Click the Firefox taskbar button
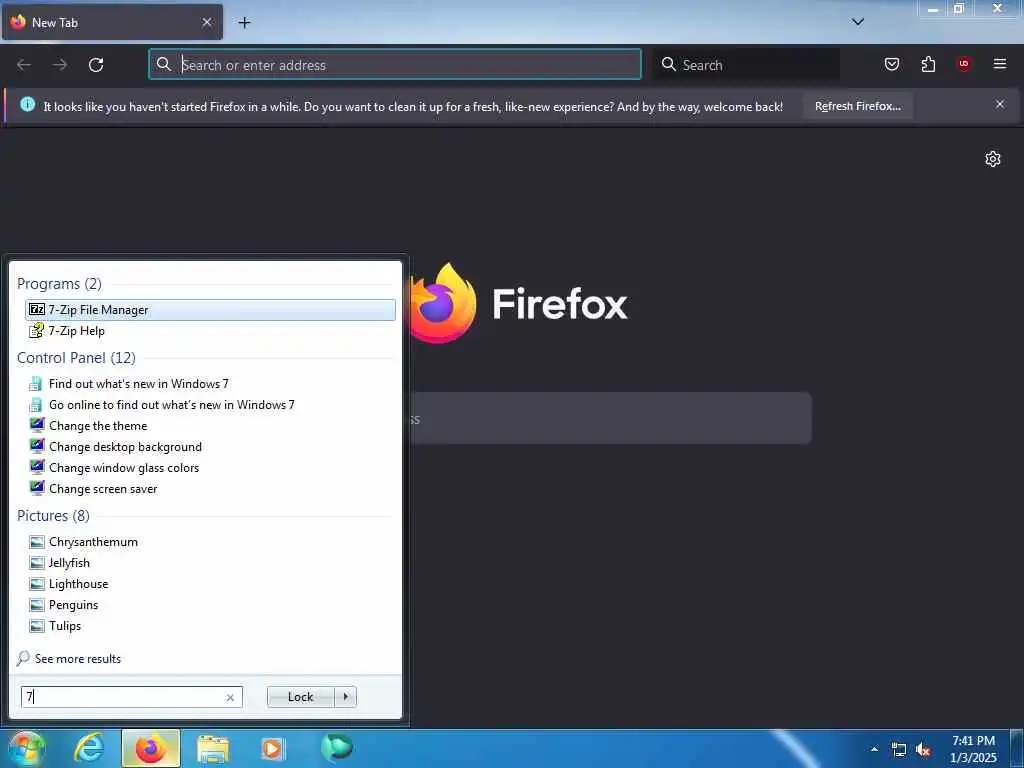Image resolution: width=1024 pixels, height=768 pixels. point(151,748)
